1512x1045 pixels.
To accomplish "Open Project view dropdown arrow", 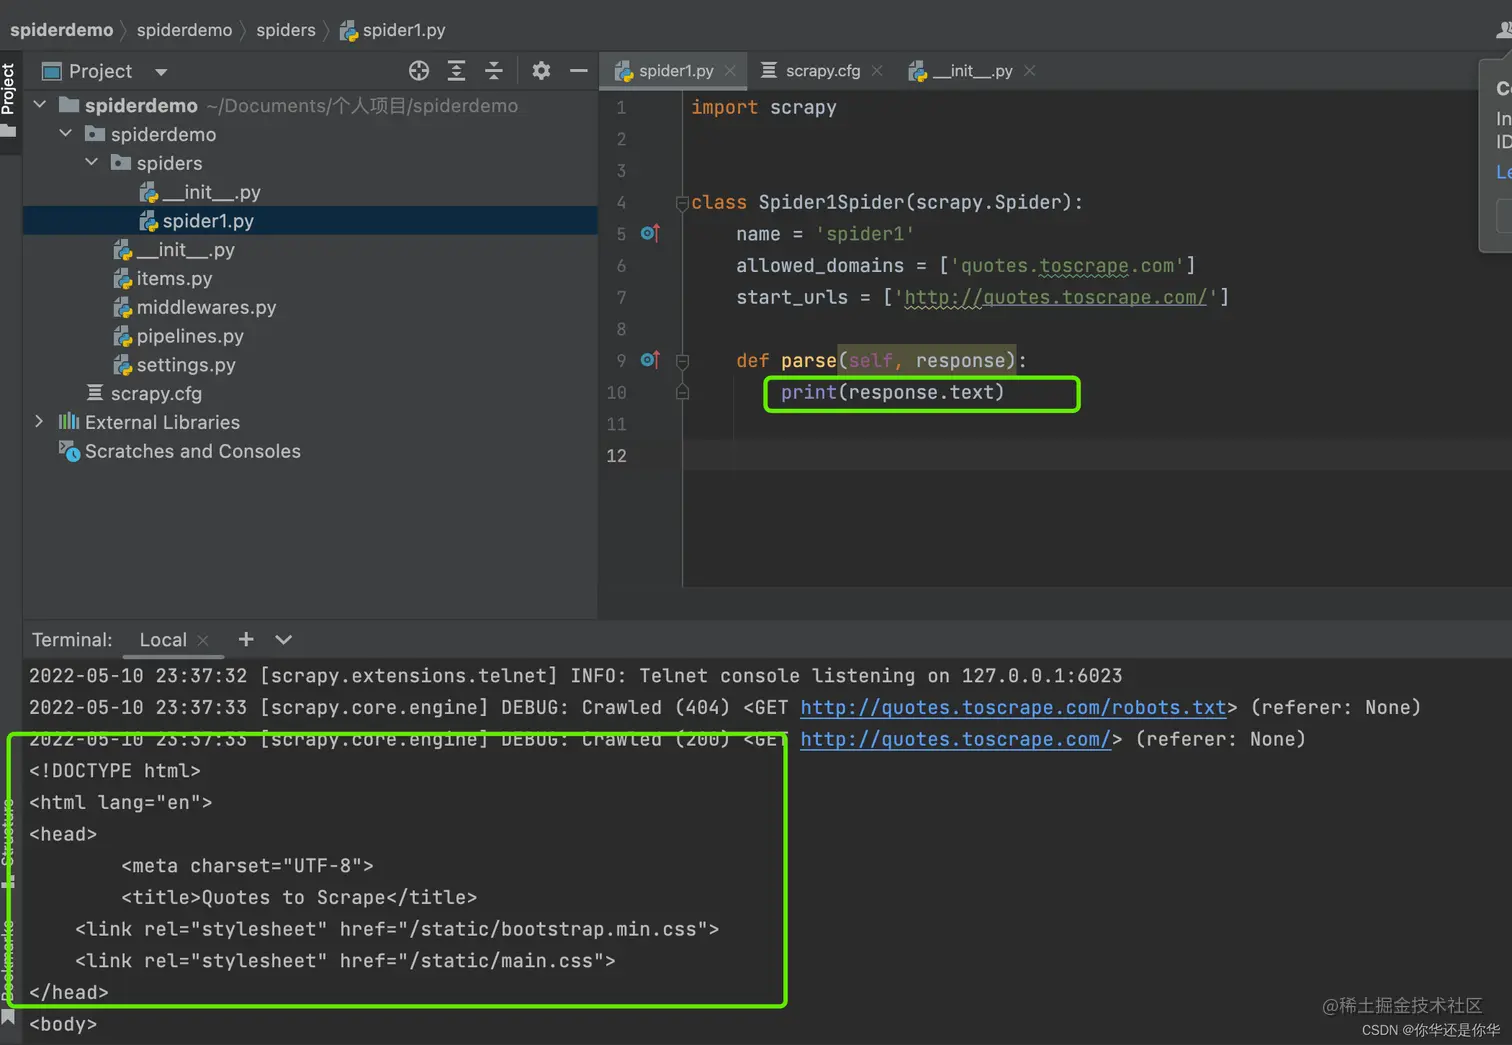I will 161,72.
